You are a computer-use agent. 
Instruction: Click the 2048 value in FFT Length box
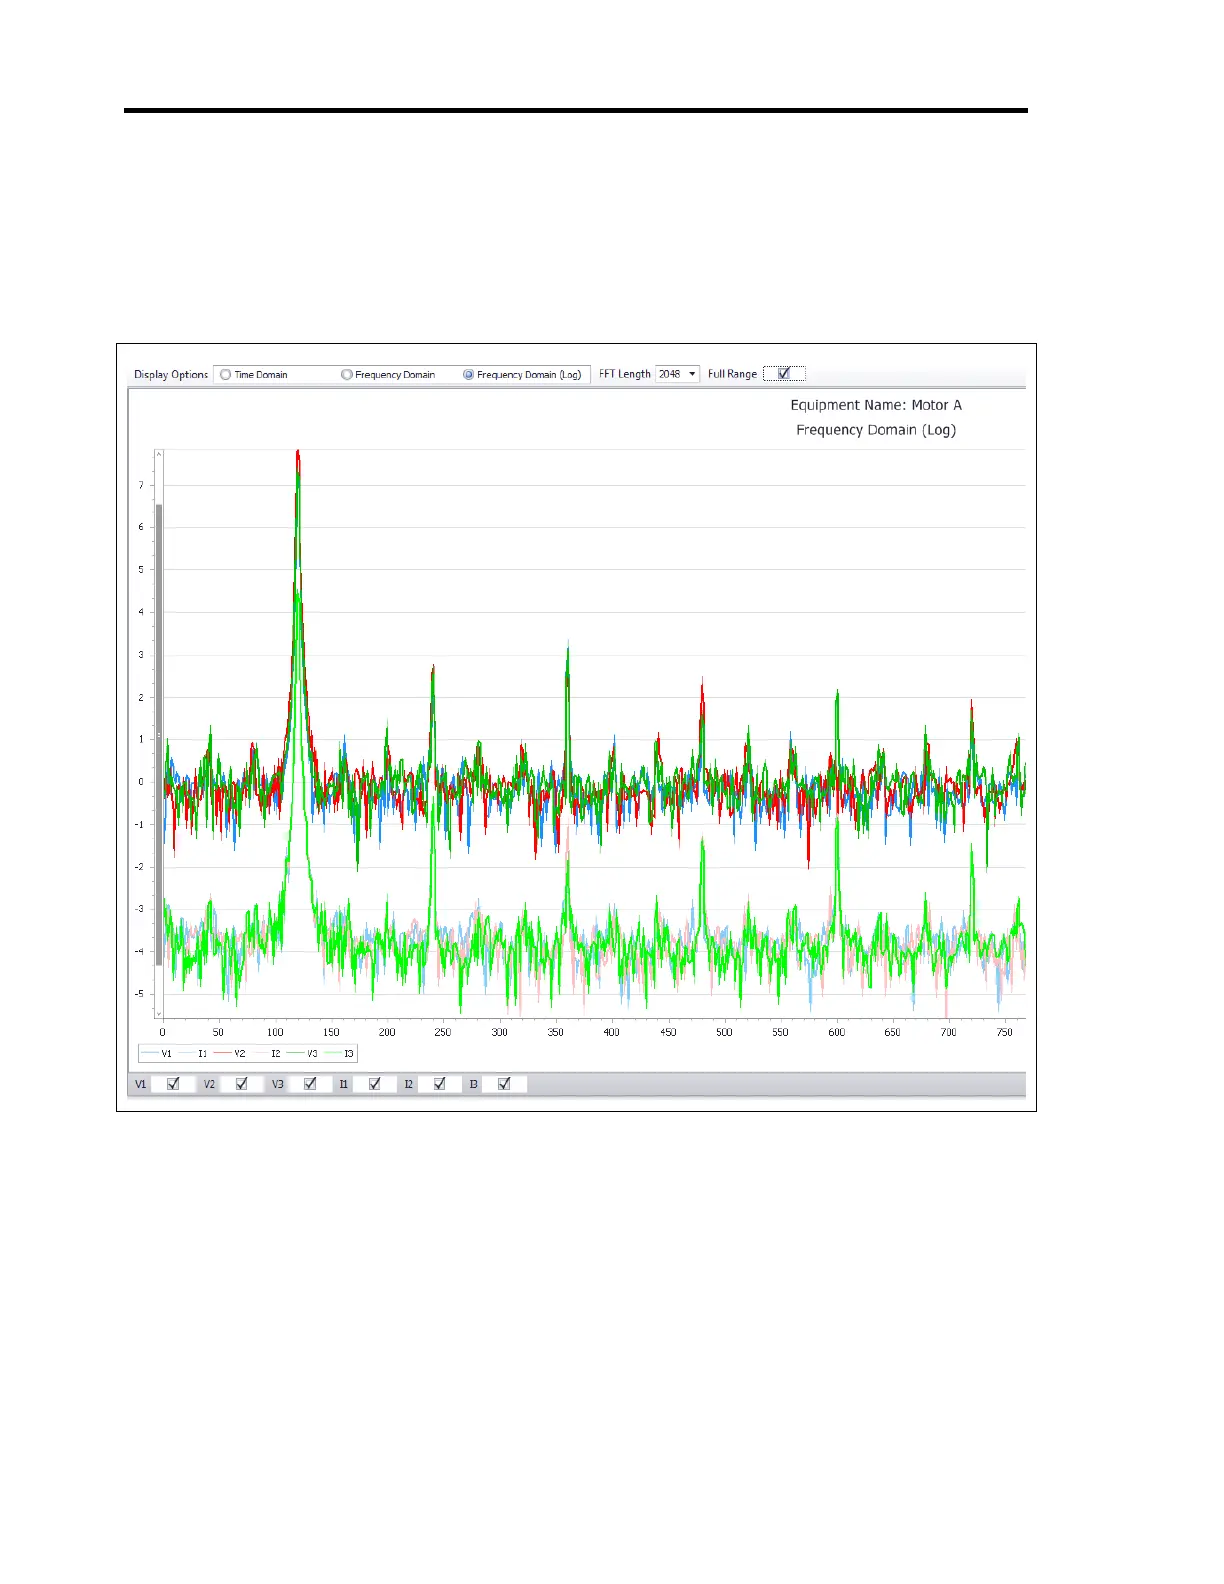pos(670,374)
